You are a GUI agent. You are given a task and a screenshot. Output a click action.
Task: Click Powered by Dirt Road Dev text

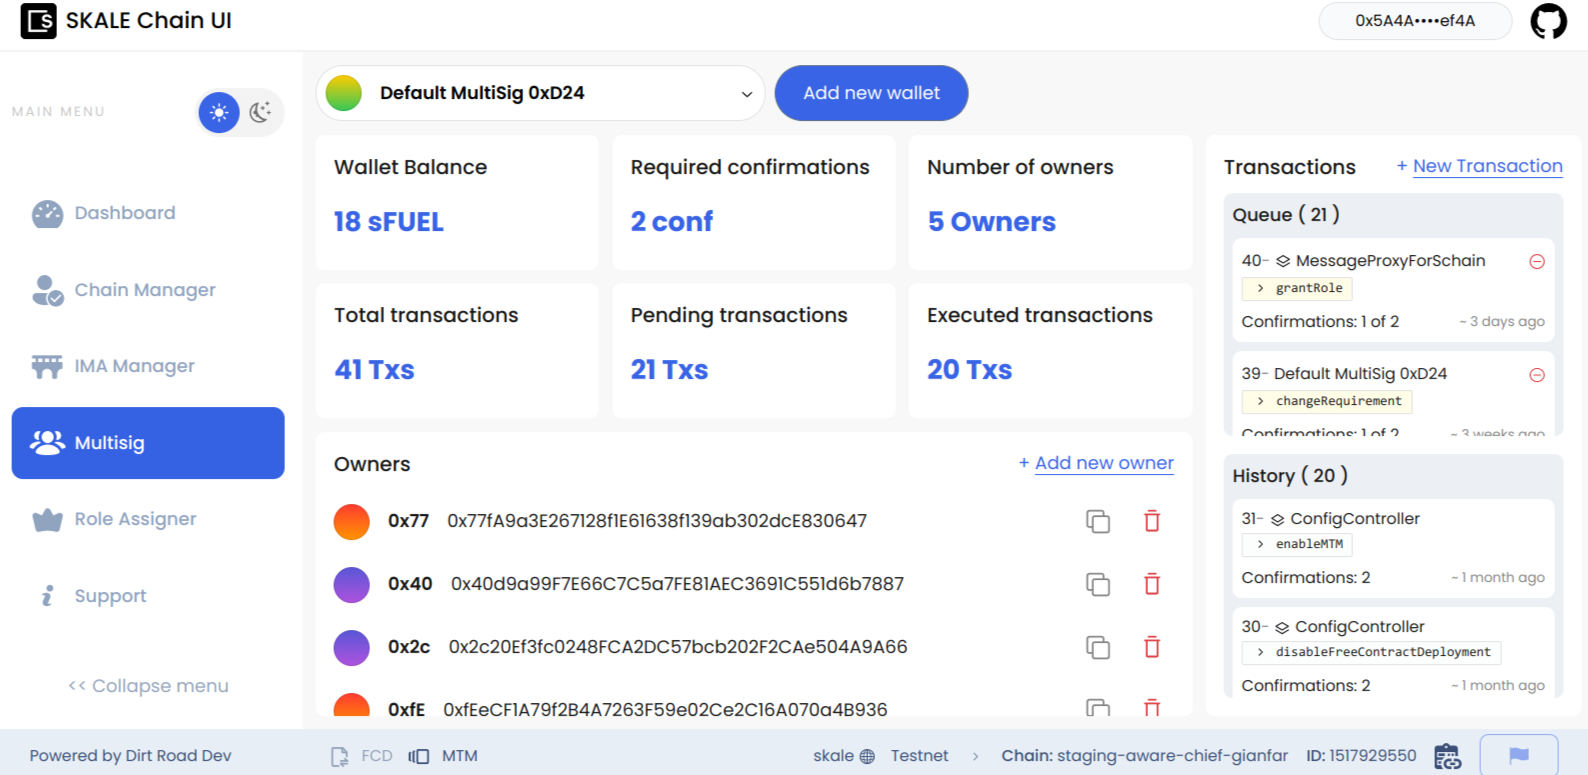pyautogui.click(x=130, y=756)
